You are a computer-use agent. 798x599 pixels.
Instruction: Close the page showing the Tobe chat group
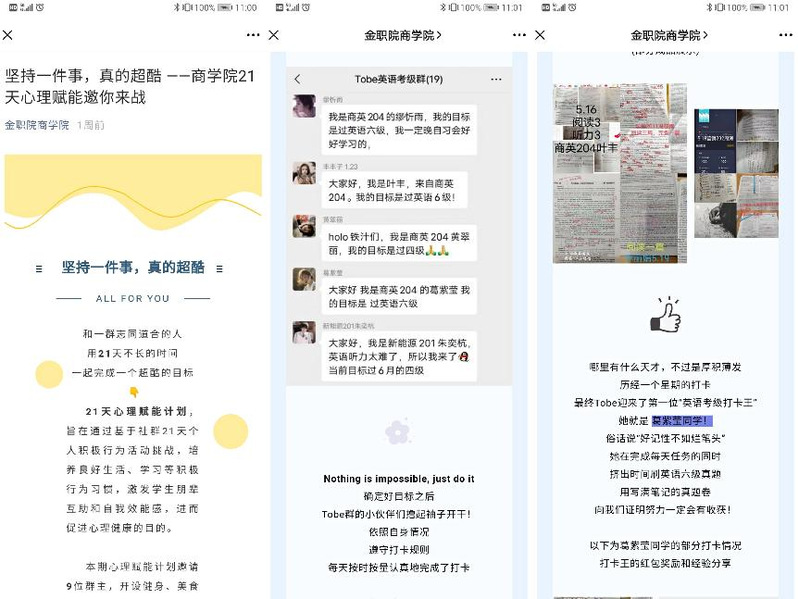pos(274,35)
